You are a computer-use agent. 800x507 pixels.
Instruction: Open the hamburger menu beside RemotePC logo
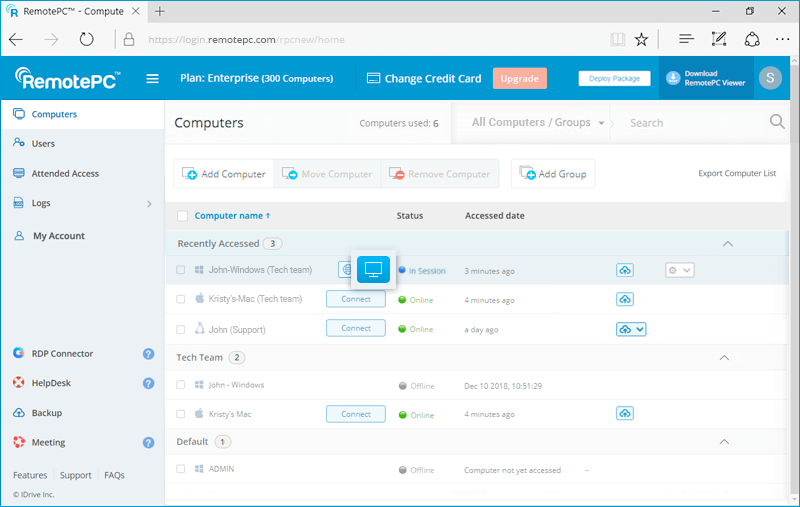(152, 79)
